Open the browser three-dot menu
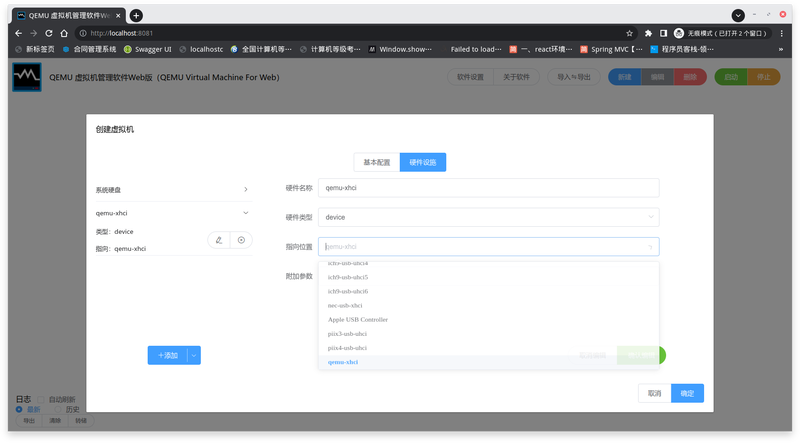 coord(782,33)
